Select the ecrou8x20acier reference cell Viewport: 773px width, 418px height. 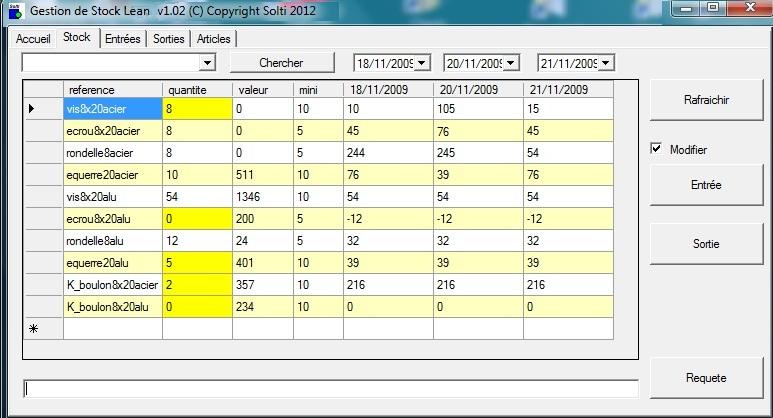113,131
